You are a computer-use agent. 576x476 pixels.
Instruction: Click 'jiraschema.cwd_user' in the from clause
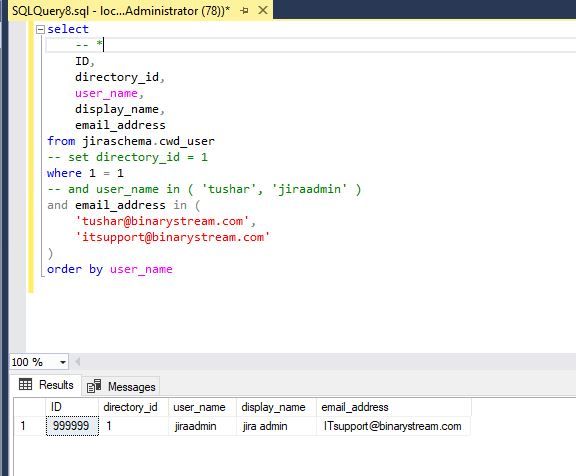click(148, 141)
